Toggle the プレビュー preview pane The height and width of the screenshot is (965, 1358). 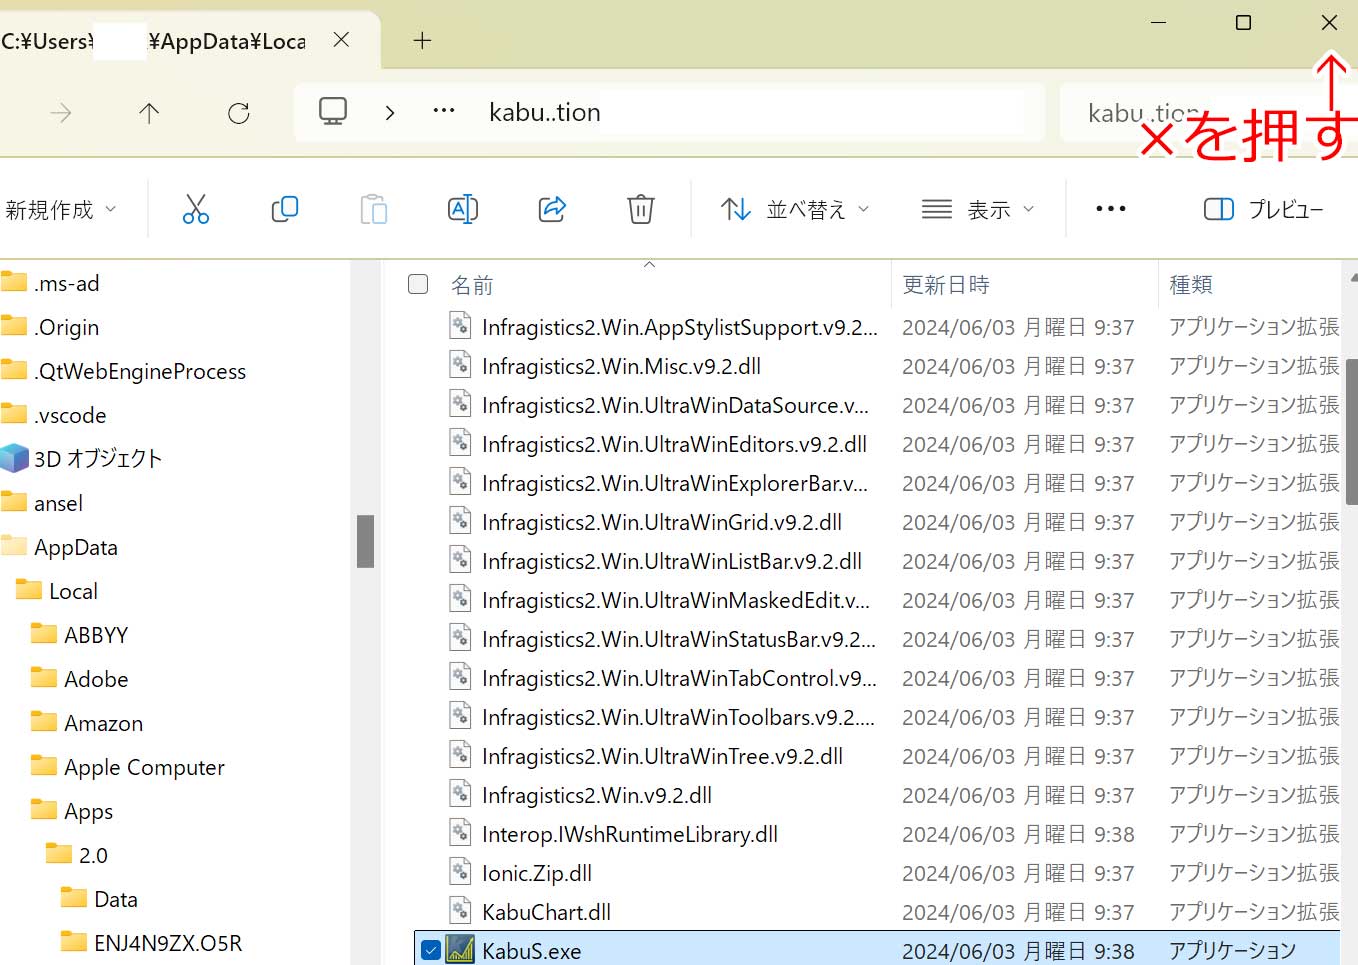(x=1263, y=209)
